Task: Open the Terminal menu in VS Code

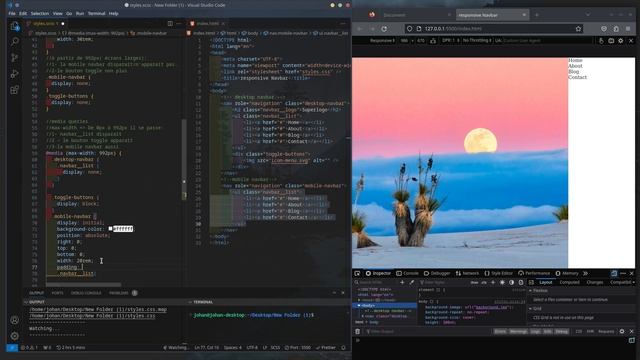Action: tap(96, 13)
